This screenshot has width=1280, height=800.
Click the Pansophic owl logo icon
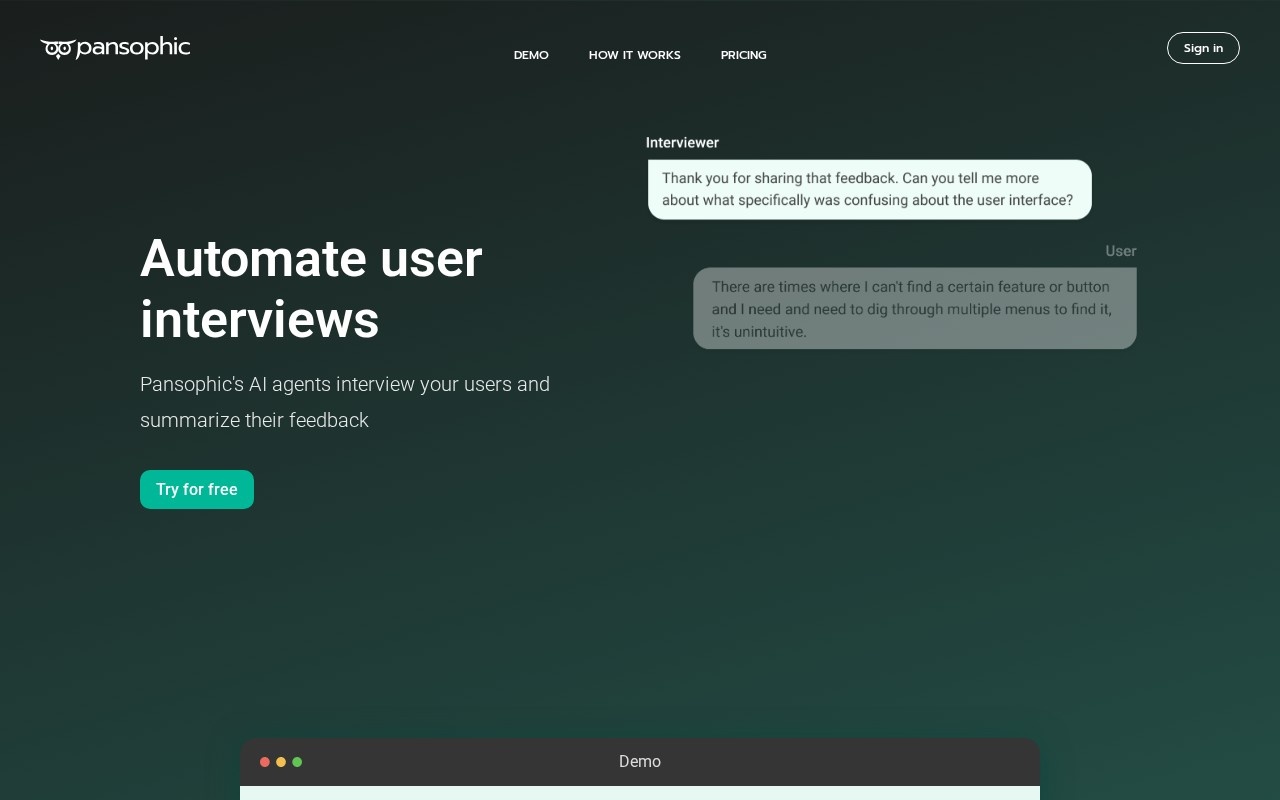[57, 48]
